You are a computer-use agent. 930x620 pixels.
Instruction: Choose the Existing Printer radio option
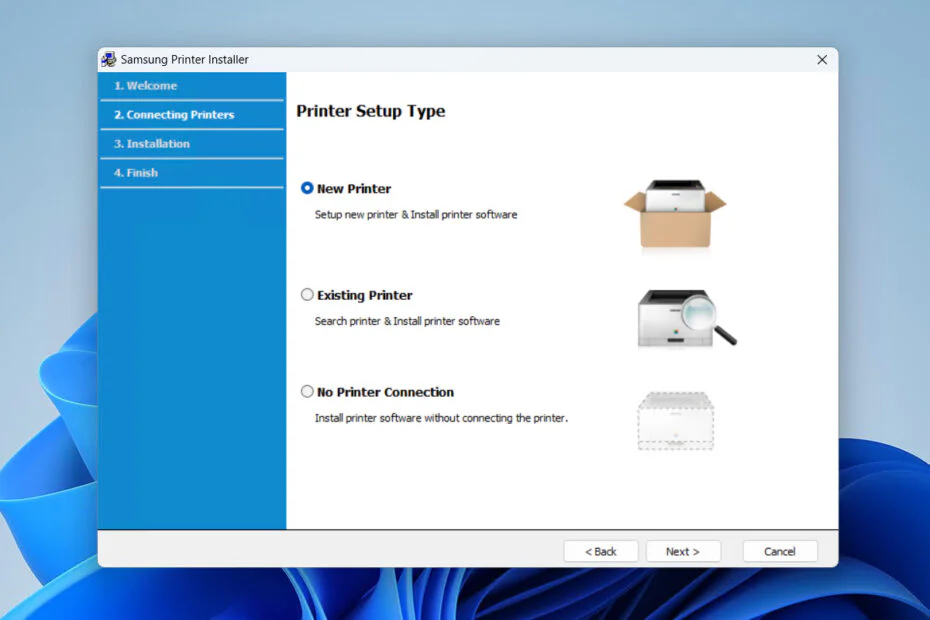[307, 294]
